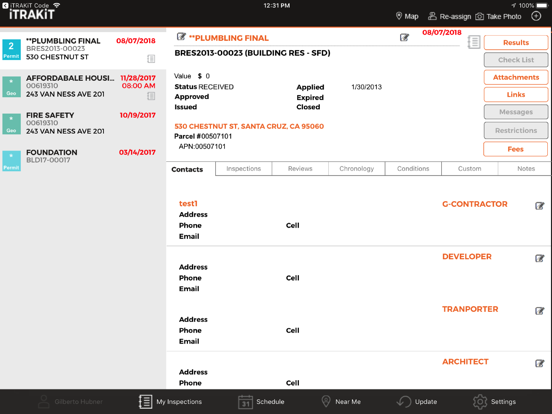The height and width of the screenshot is (414, 552).
Task: Open the Map location pin icon
Action: pos(399,16)
